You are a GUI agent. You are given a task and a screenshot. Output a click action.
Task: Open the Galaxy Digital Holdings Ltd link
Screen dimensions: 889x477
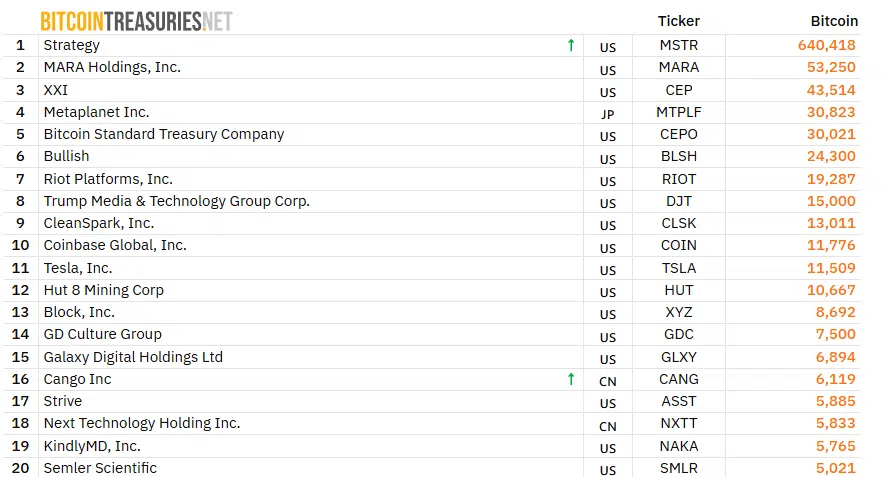(x=133, y=357)
